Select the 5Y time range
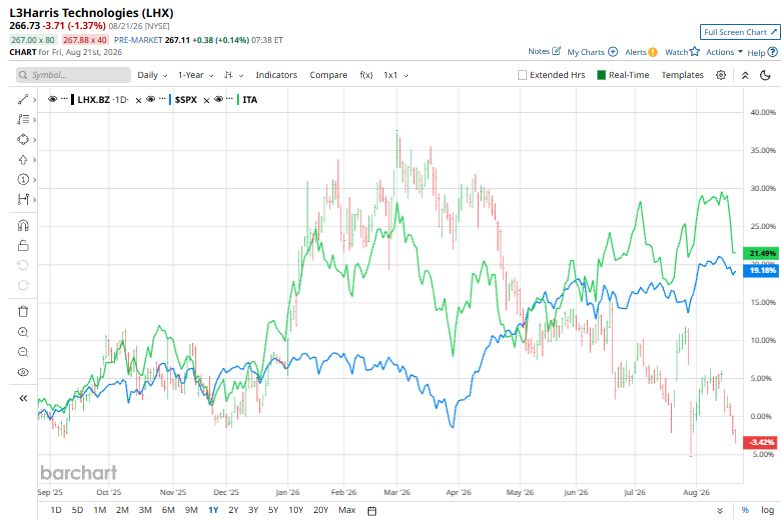782x522 pixels. pos(273,510)
